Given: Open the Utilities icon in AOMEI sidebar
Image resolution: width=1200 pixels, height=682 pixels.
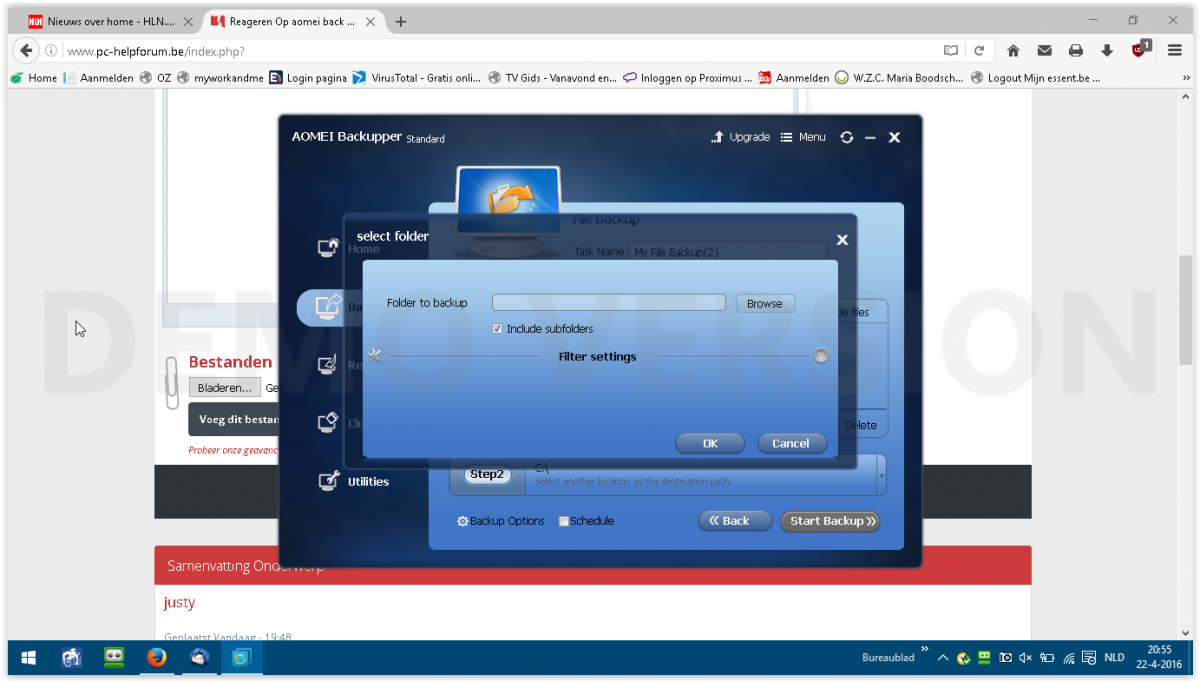Looking at the screenshot, I should click(328, 481).
